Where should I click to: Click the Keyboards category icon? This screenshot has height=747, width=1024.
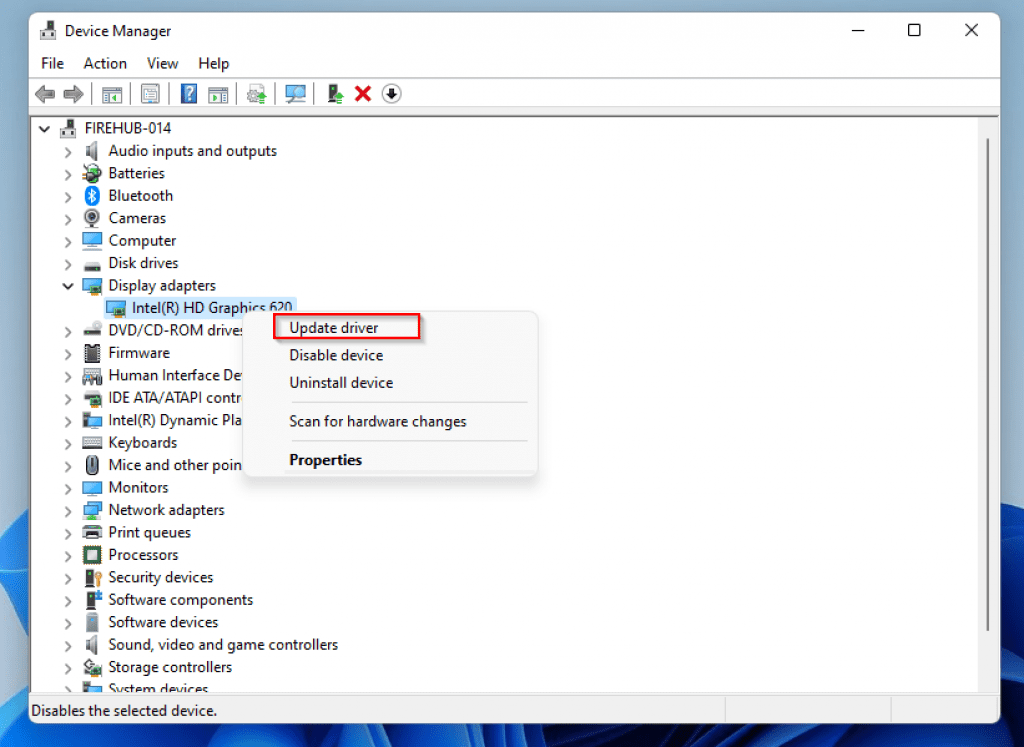[x=92, y=443]
